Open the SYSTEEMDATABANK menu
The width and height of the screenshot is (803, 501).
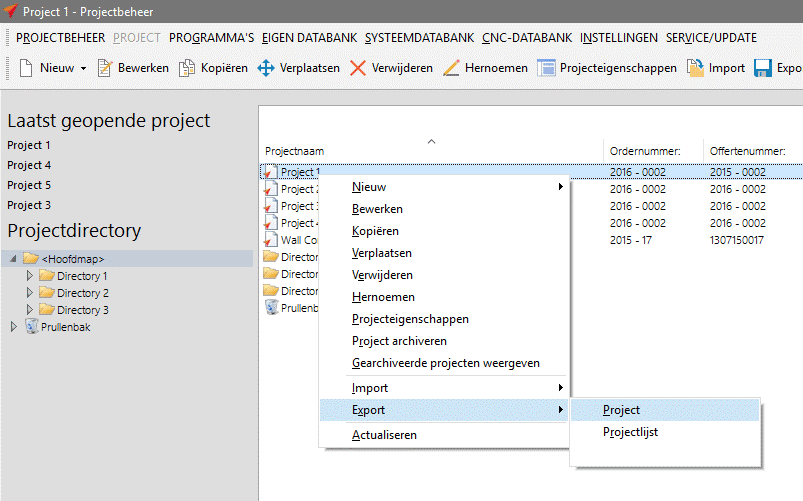(x=419, y=38)
